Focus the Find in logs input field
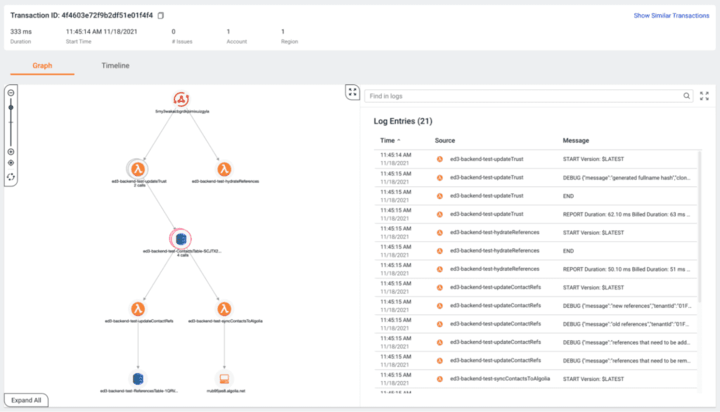The width and height of the screenshot is (720, 412). pyautogui.click(x=529, y=96)
